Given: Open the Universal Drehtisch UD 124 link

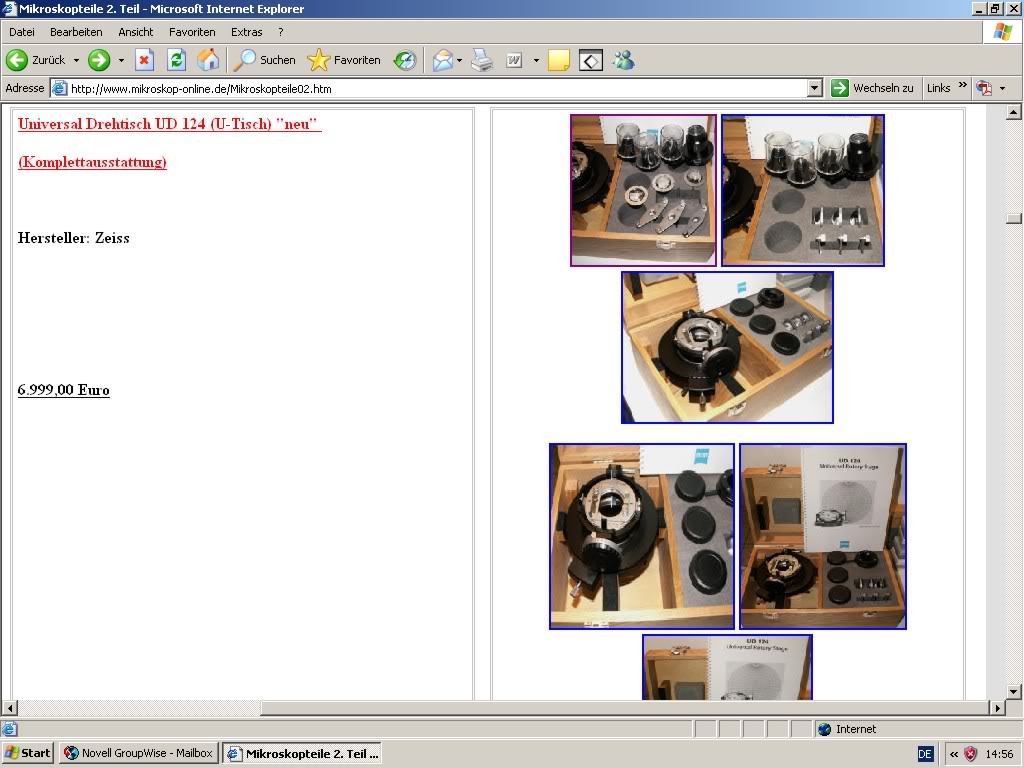Looking at the screenshot, I should tap(169, 124).
